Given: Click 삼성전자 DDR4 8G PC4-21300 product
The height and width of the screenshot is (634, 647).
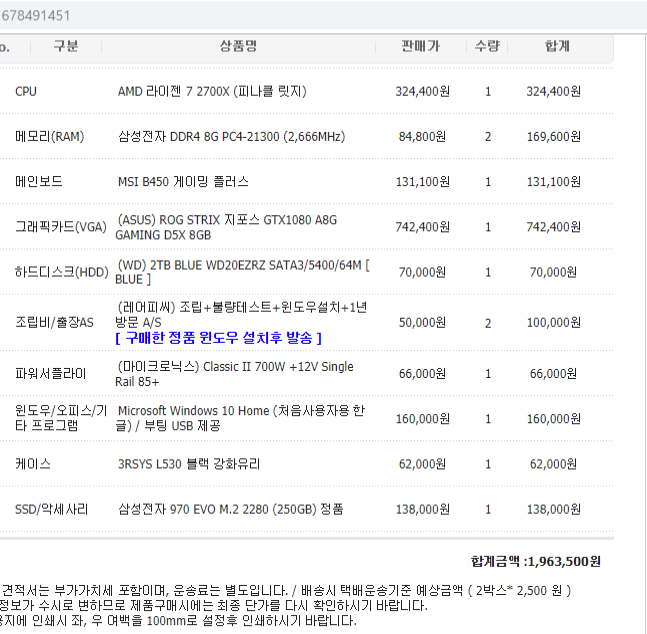Looking at the screenshot, I should (231, 137).
